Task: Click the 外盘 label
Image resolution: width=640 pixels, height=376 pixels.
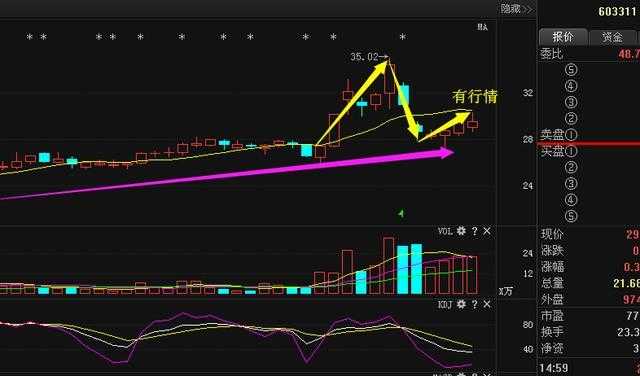Action: [x=552, y=300]
